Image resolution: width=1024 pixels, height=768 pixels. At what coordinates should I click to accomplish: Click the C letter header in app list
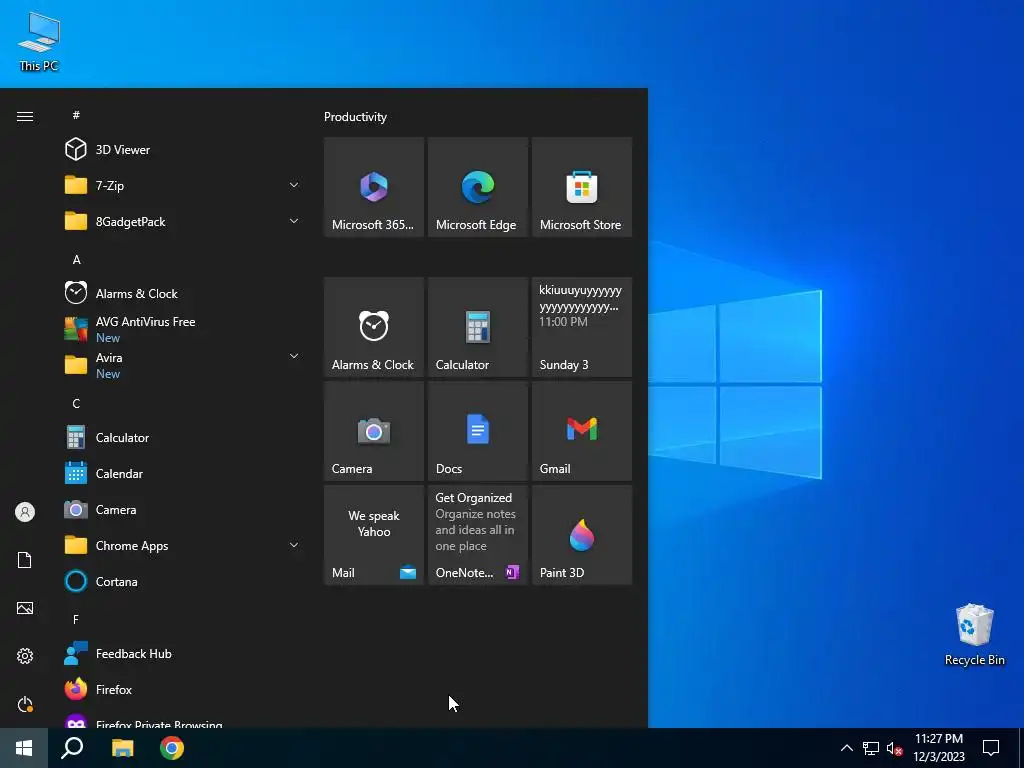pos(76,404)
